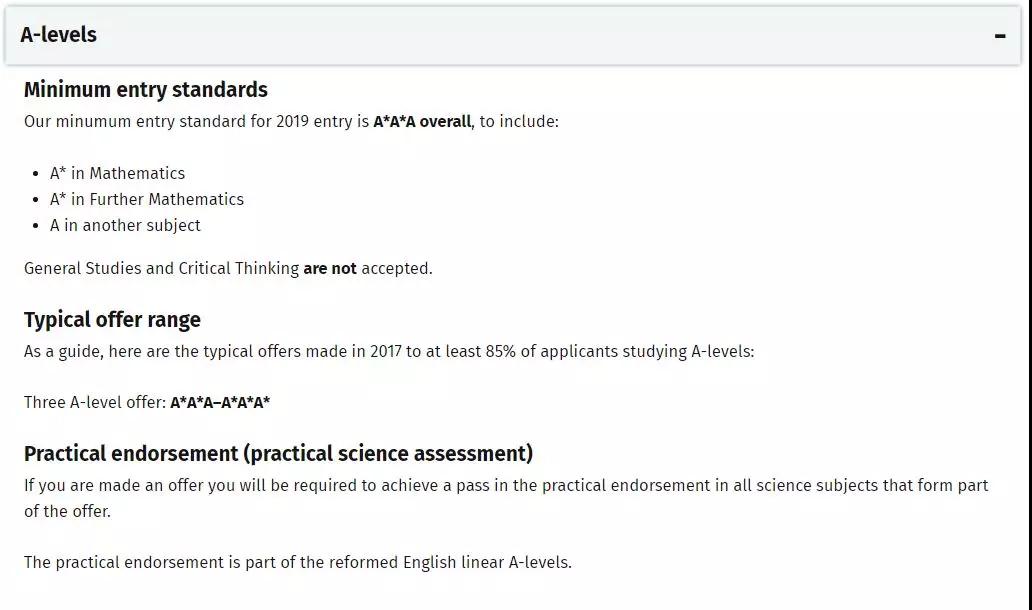Click the A*A*A–A*A*A* offer grades text
Image resolution: width=1032 pixels, height=610 pixels.
[x=220, y=402]
